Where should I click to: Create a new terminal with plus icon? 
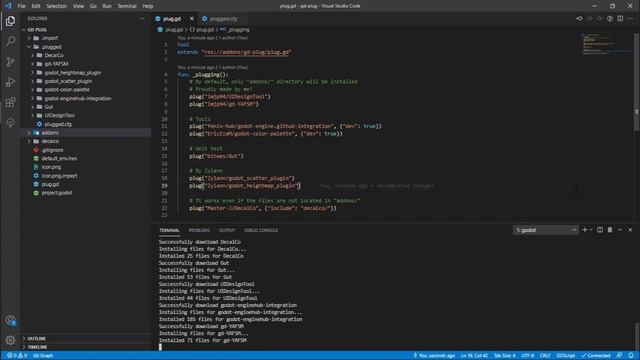[585, 230]
